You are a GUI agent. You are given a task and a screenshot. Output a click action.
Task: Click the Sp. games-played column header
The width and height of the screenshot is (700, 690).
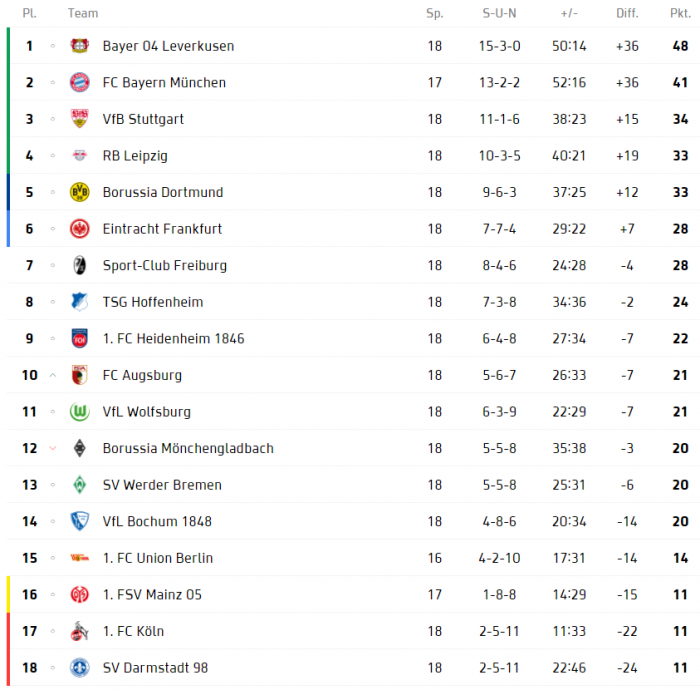[x=434, y=13]
